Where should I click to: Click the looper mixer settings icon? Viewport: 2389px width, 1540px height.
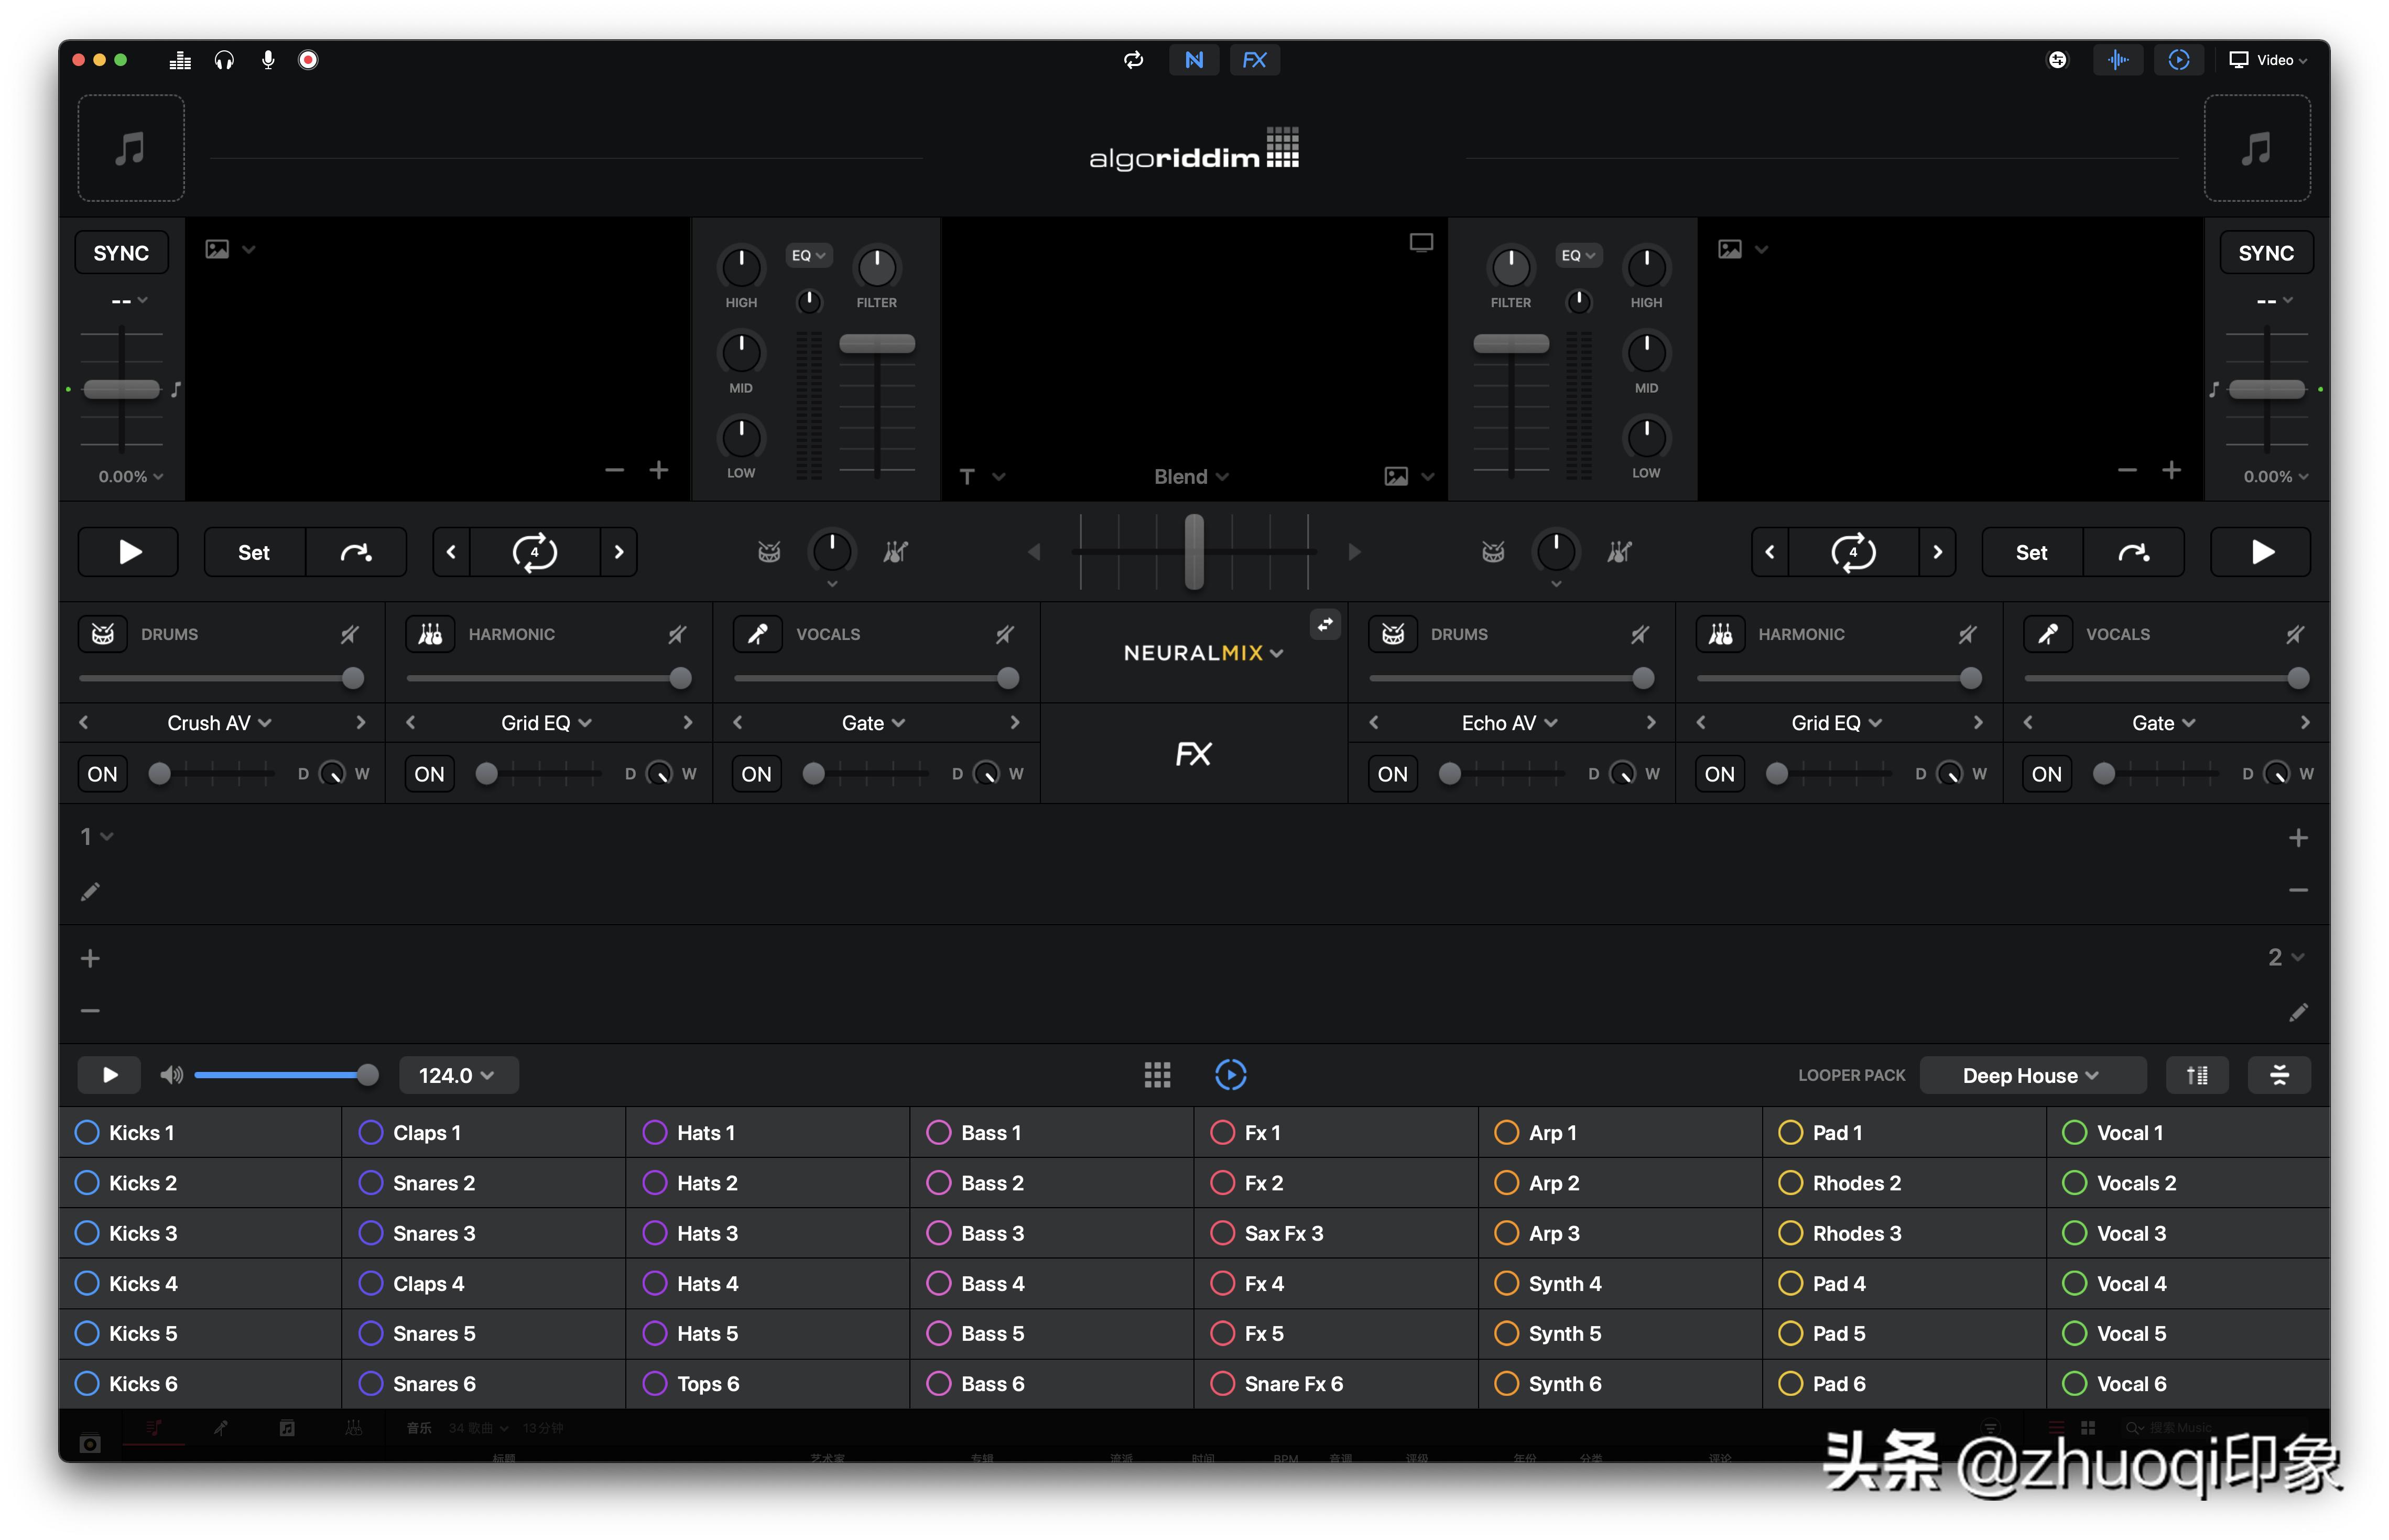point(2197,1075)
